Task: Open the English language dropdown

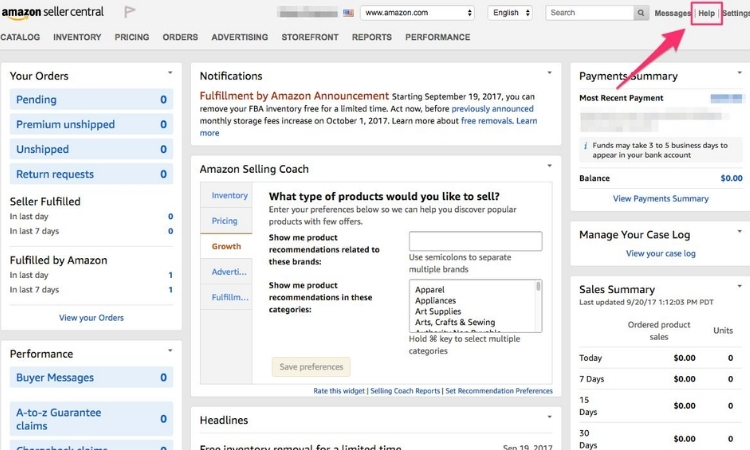Action: (510, 13)
